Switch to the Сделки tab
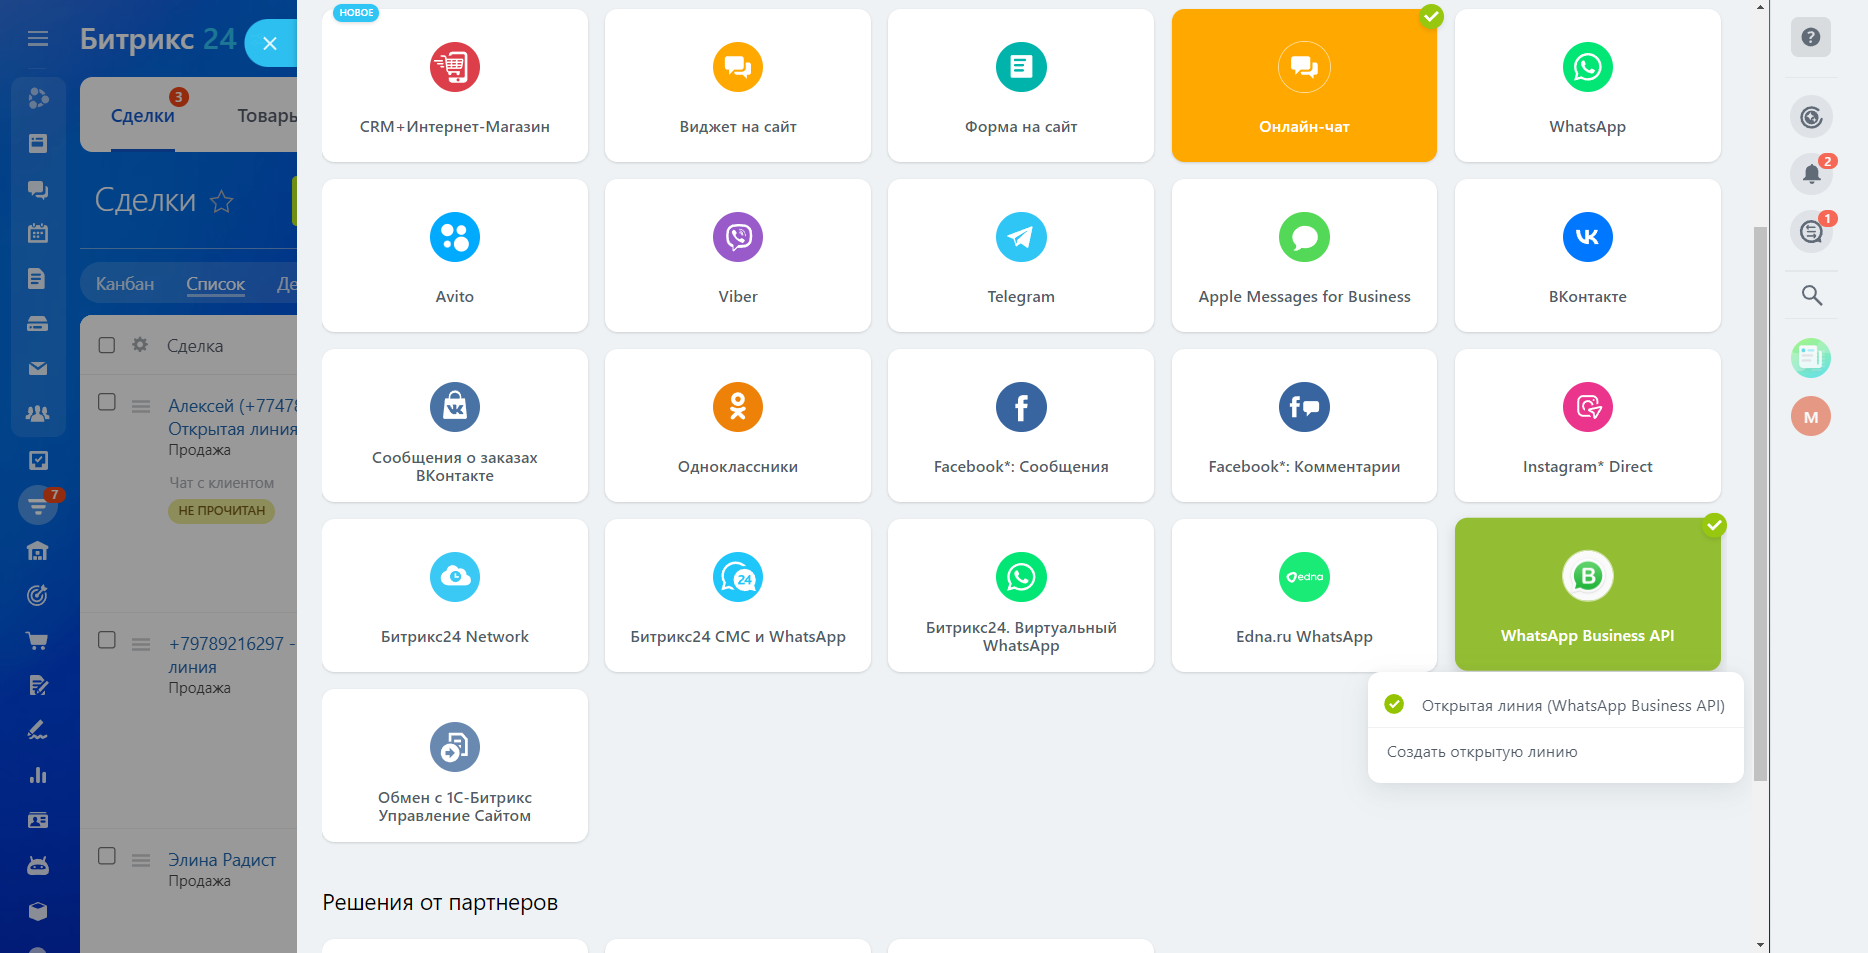Image resolution: width=1868 pixels, height=953 pixels. (143, 116)
